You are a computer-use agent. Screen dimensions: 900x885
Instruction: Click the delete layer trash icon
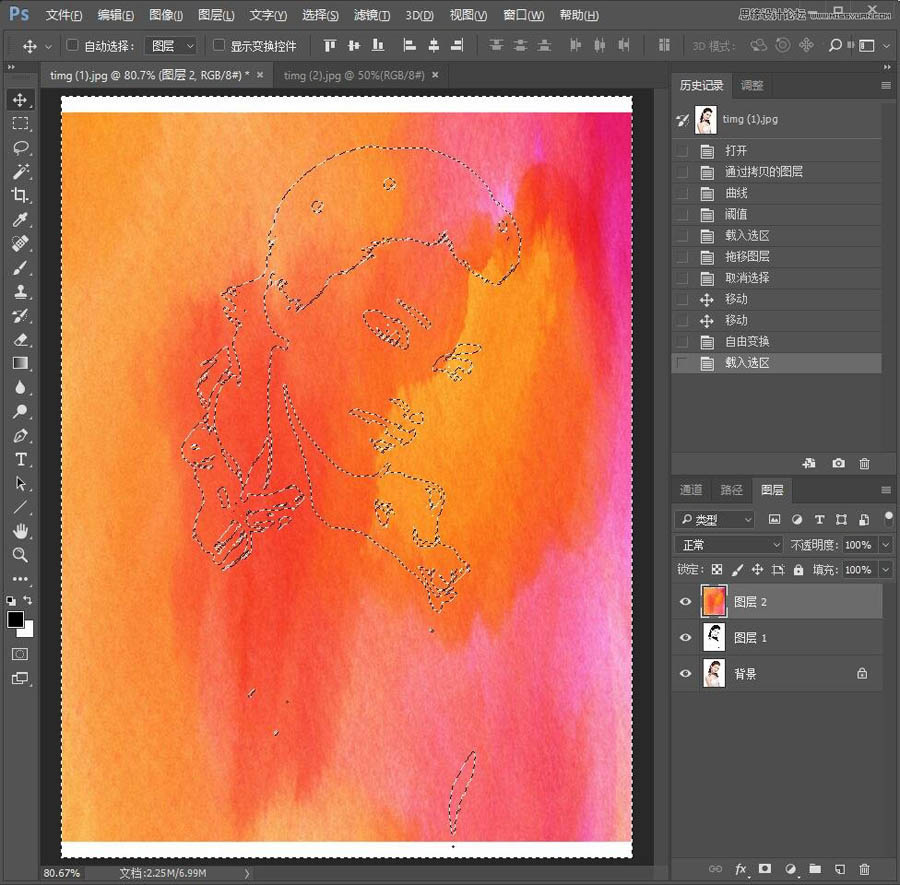864,869
